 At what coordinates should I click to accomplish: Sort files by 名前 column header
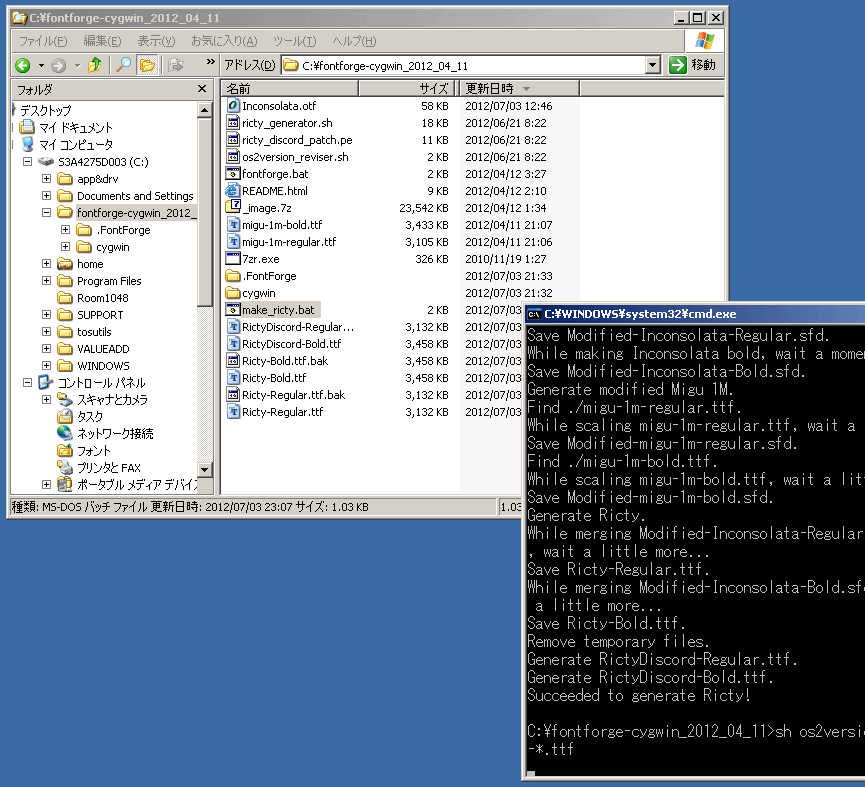pos(290,88)
